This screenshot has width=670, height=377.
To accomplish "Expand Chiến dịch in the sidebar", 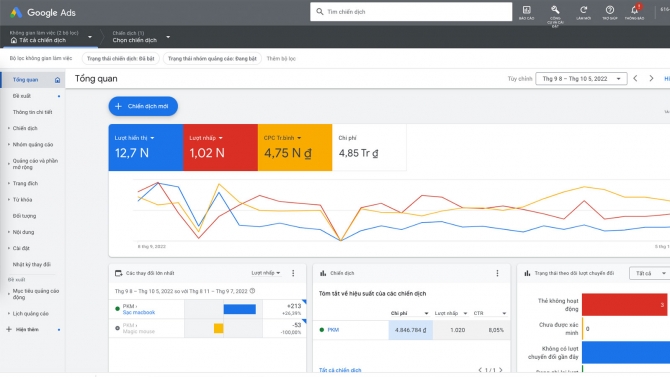I will [9, 128].
